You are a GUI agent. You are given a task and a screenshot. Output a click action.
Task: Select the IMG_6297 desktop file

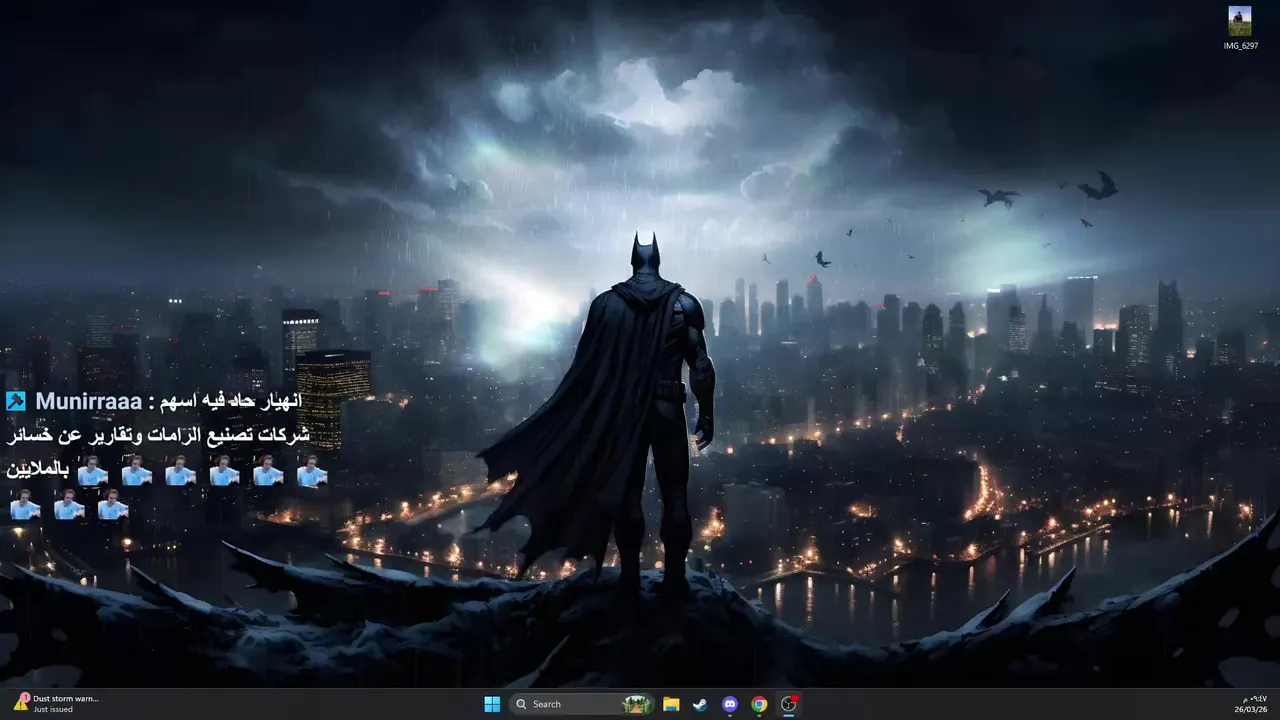click(x=1240, y=28)
